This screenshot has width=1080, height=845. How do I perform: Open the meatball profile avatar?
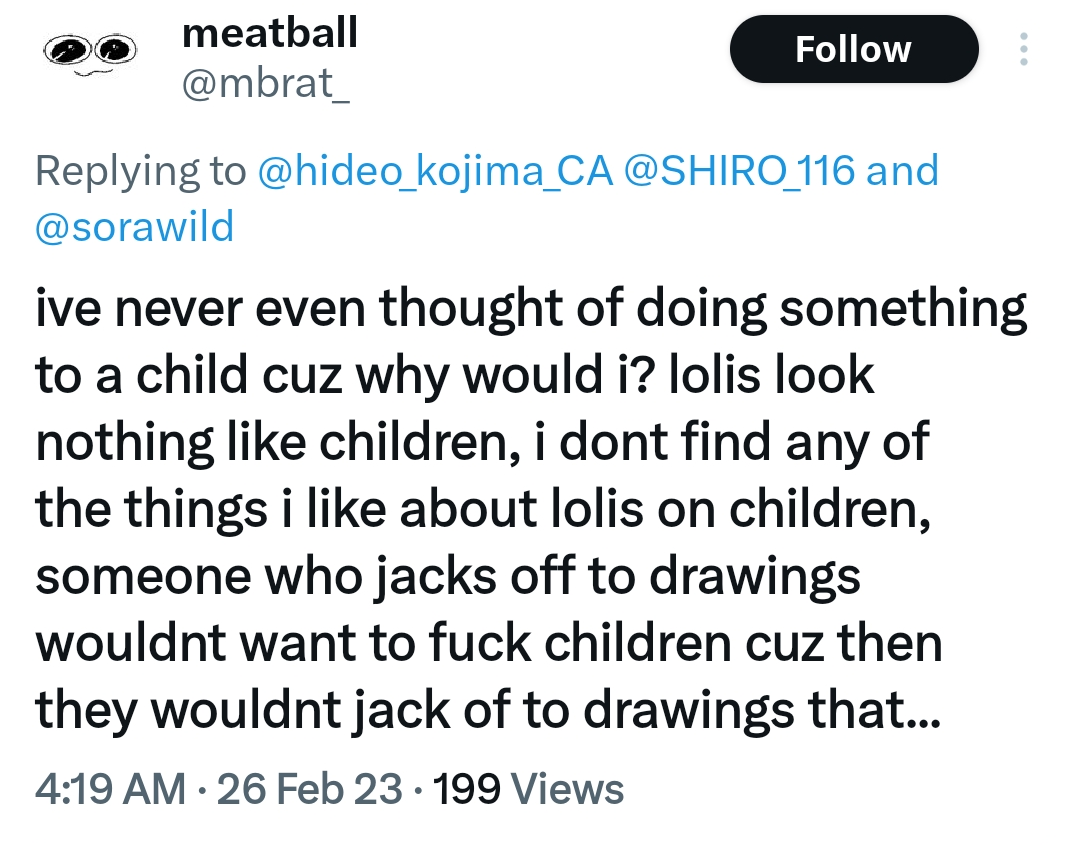click(x=90, y=52)
